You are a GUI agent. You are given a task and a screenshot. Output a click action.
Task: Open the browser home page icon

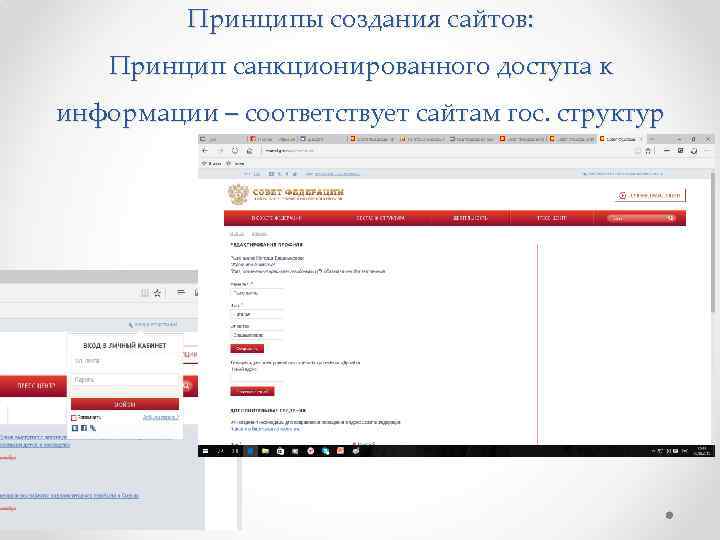(x=249, y=150)
